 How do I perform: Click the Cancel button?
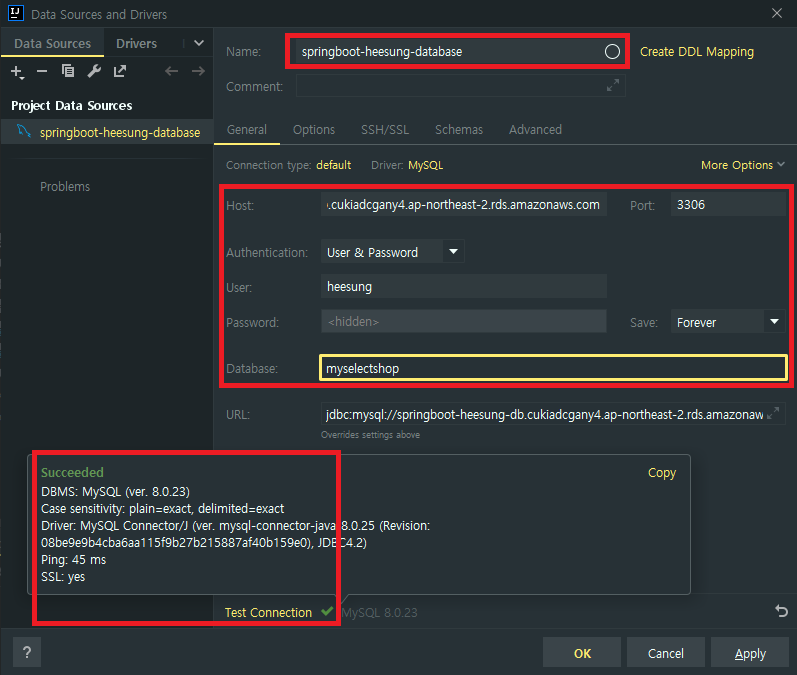[x=665, y=653]
